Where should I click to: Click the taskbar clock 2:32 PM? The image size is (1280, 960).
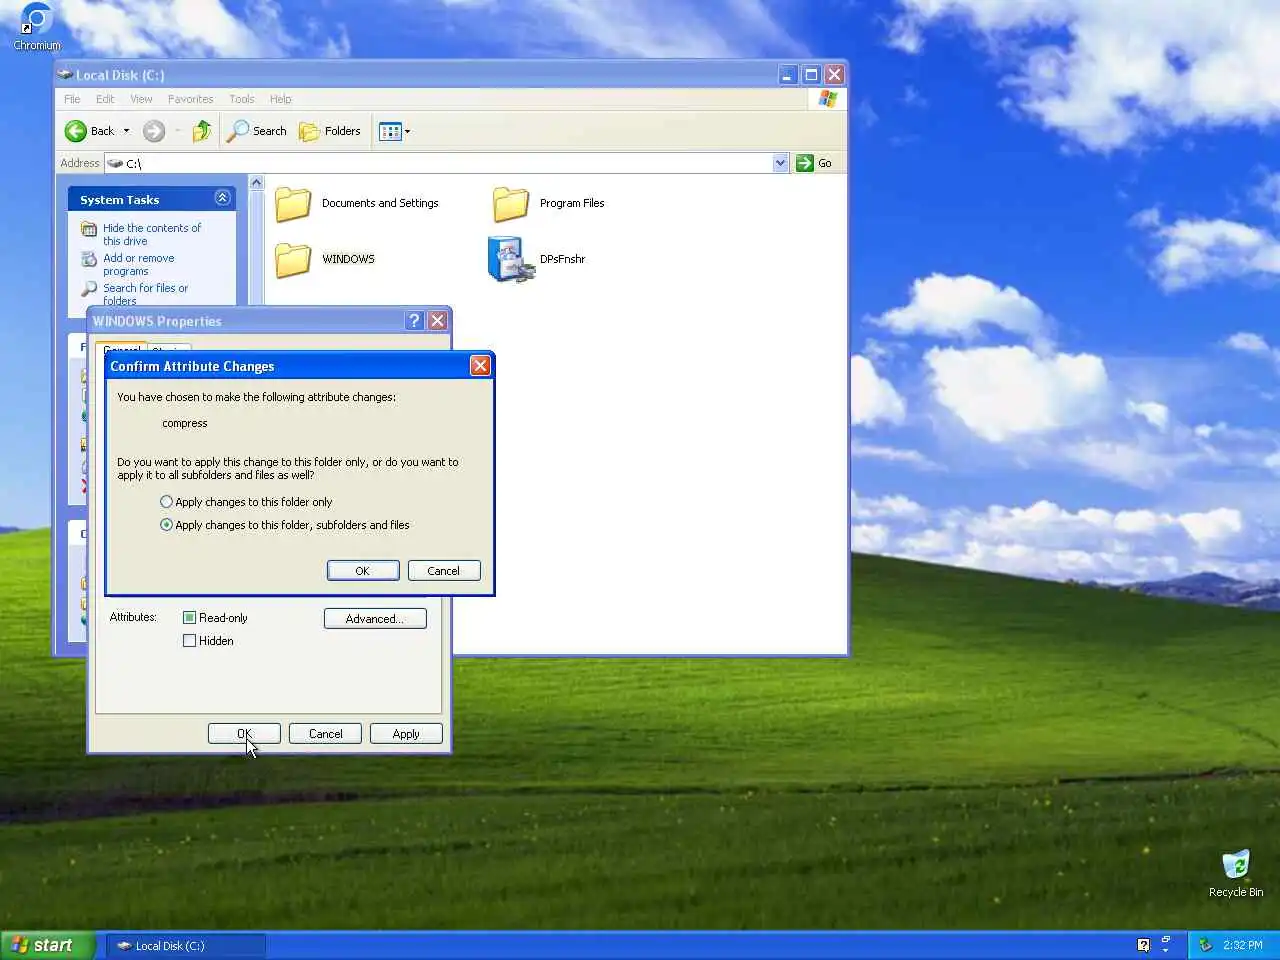click(x=1242, y=945)
